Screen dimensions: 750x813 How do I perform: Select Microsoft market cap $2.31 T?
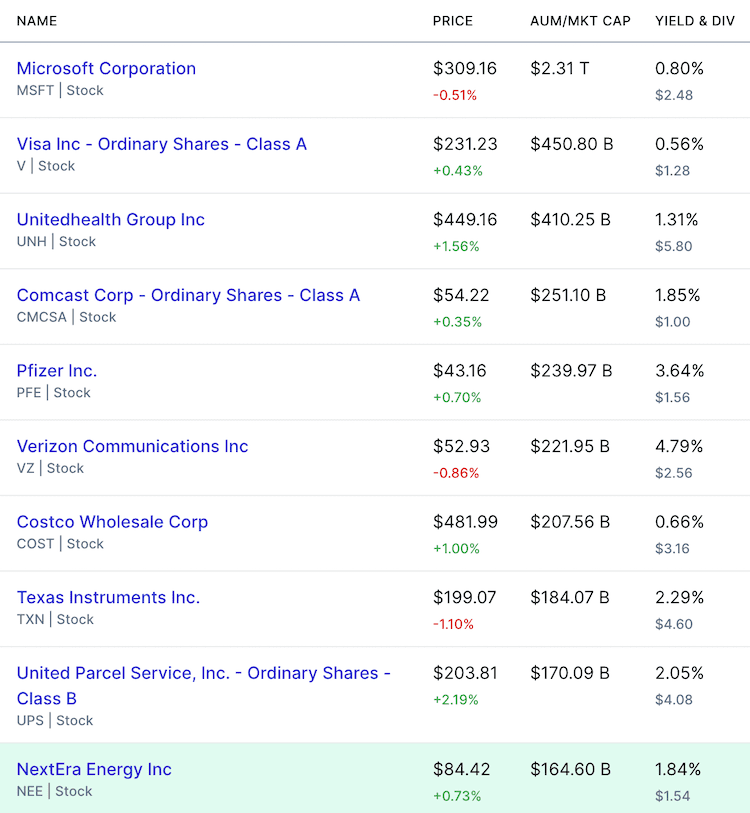560,68
